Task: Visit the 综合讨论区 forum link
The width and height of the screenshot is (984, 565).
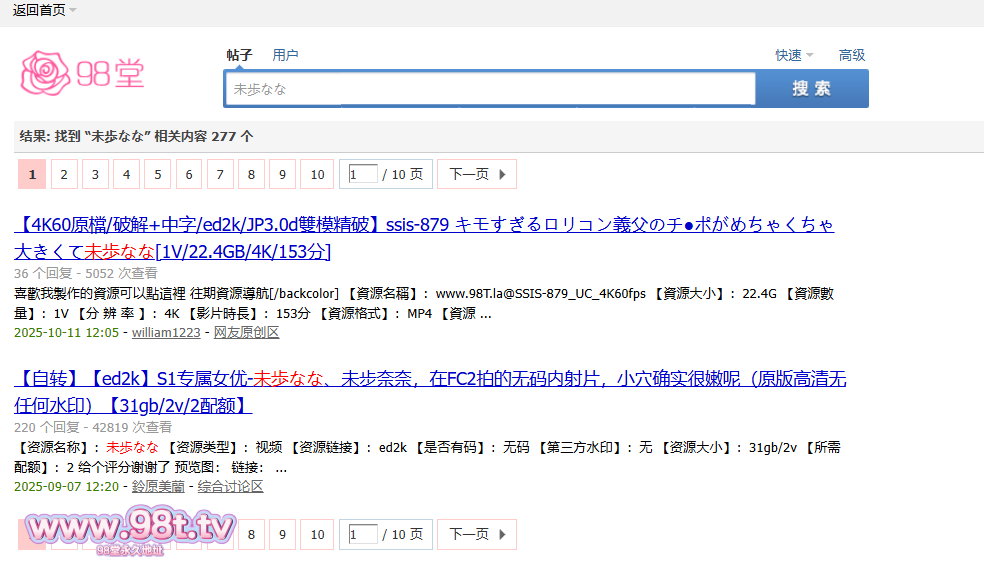Action: coord(230,486)
